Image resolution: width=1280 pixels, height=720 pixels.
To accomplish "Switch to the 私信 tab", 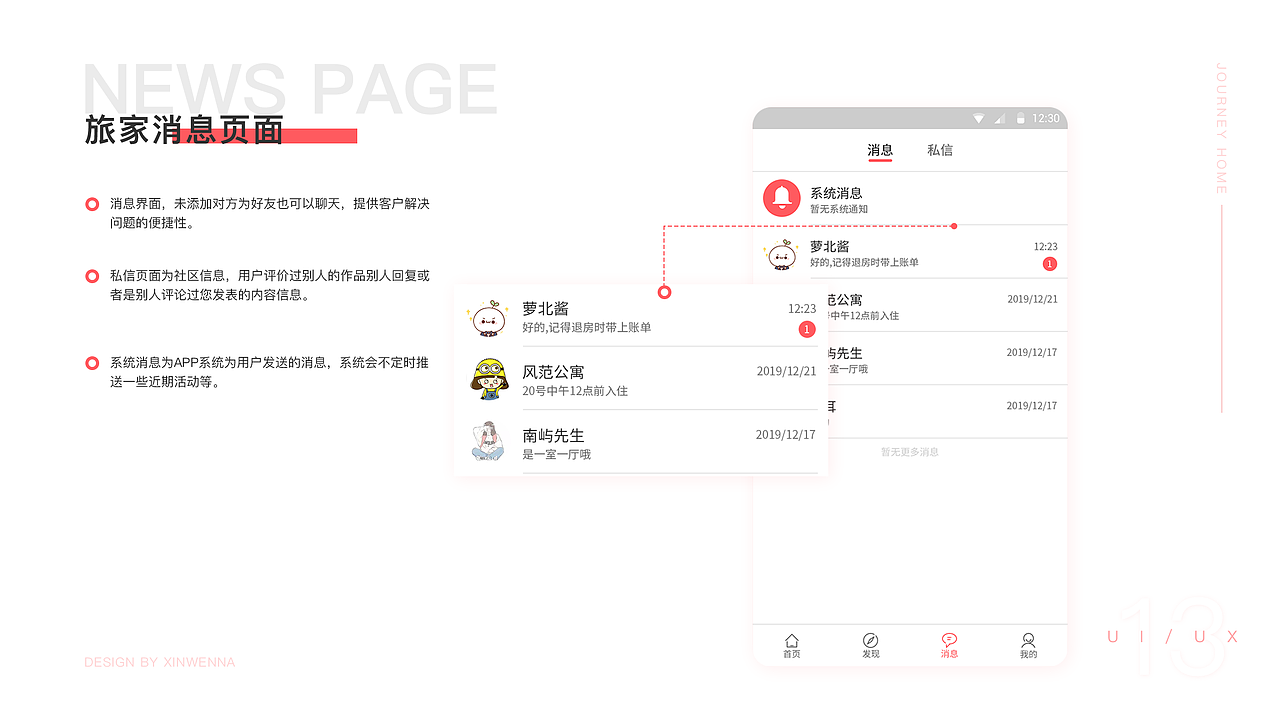I will (940, 150).
